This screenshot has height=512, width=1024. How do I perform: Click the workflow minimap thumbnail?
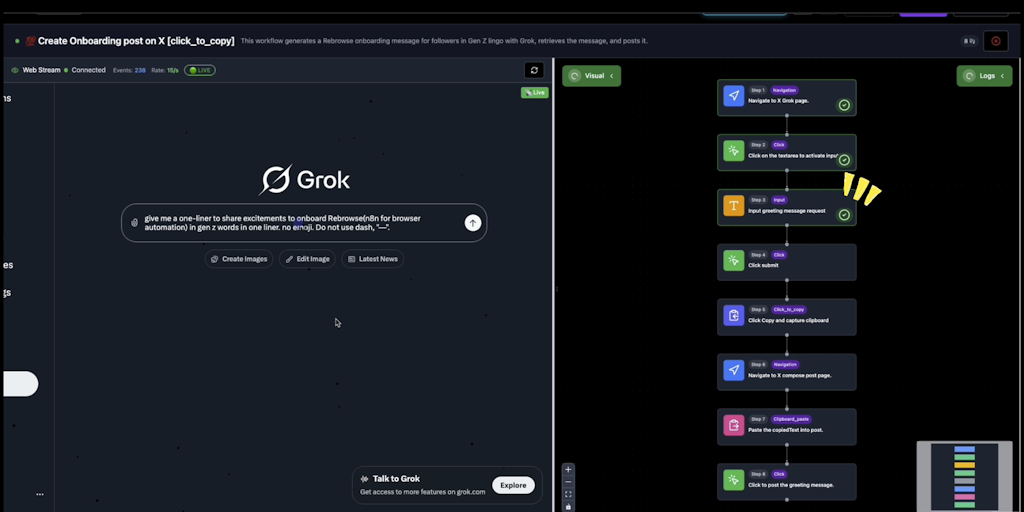[x=965, y=476]
